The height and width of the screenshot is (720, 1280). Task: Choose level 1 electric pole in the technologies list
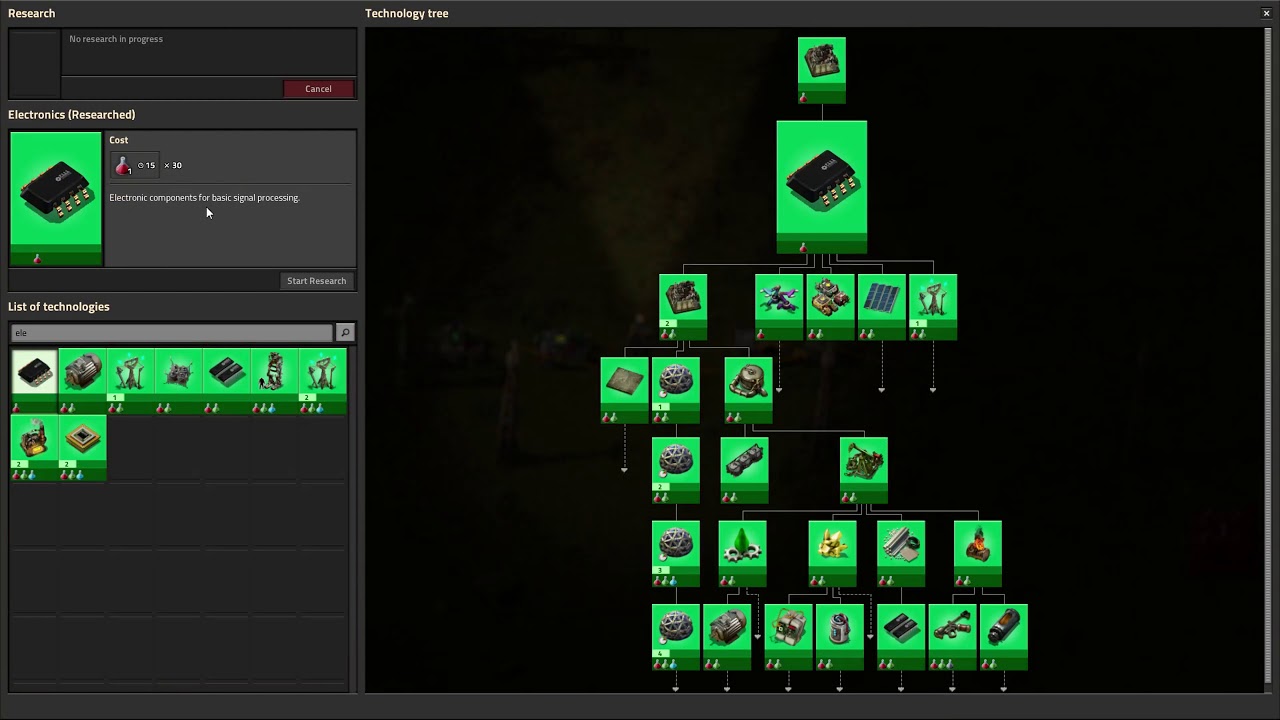[130, 380]
